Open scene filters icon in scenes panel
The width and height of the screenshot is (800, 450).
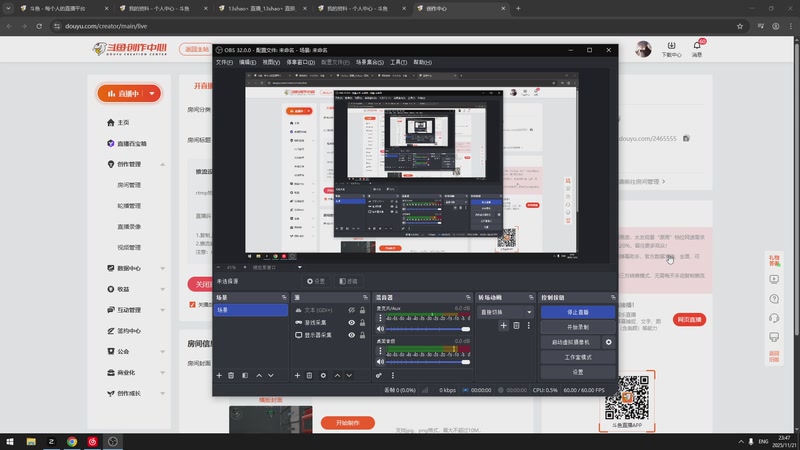(245, 376)
